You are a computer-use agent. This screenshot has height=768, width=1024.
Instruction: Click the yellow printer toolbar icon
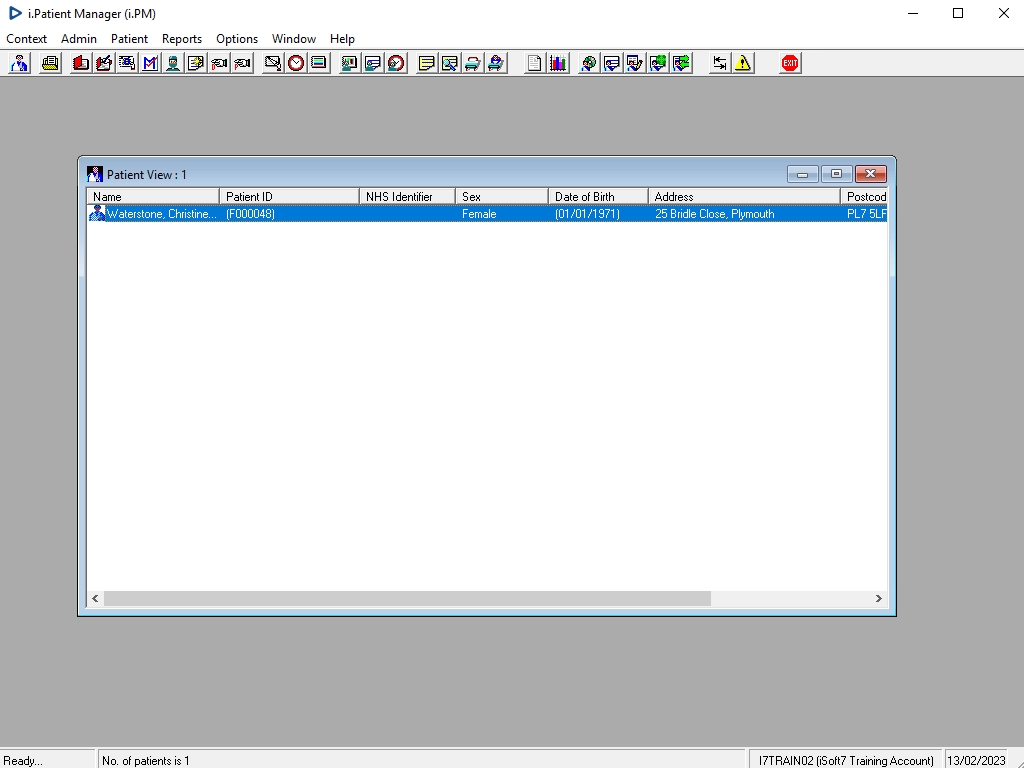pyautogui.click(x=50, y=63)
